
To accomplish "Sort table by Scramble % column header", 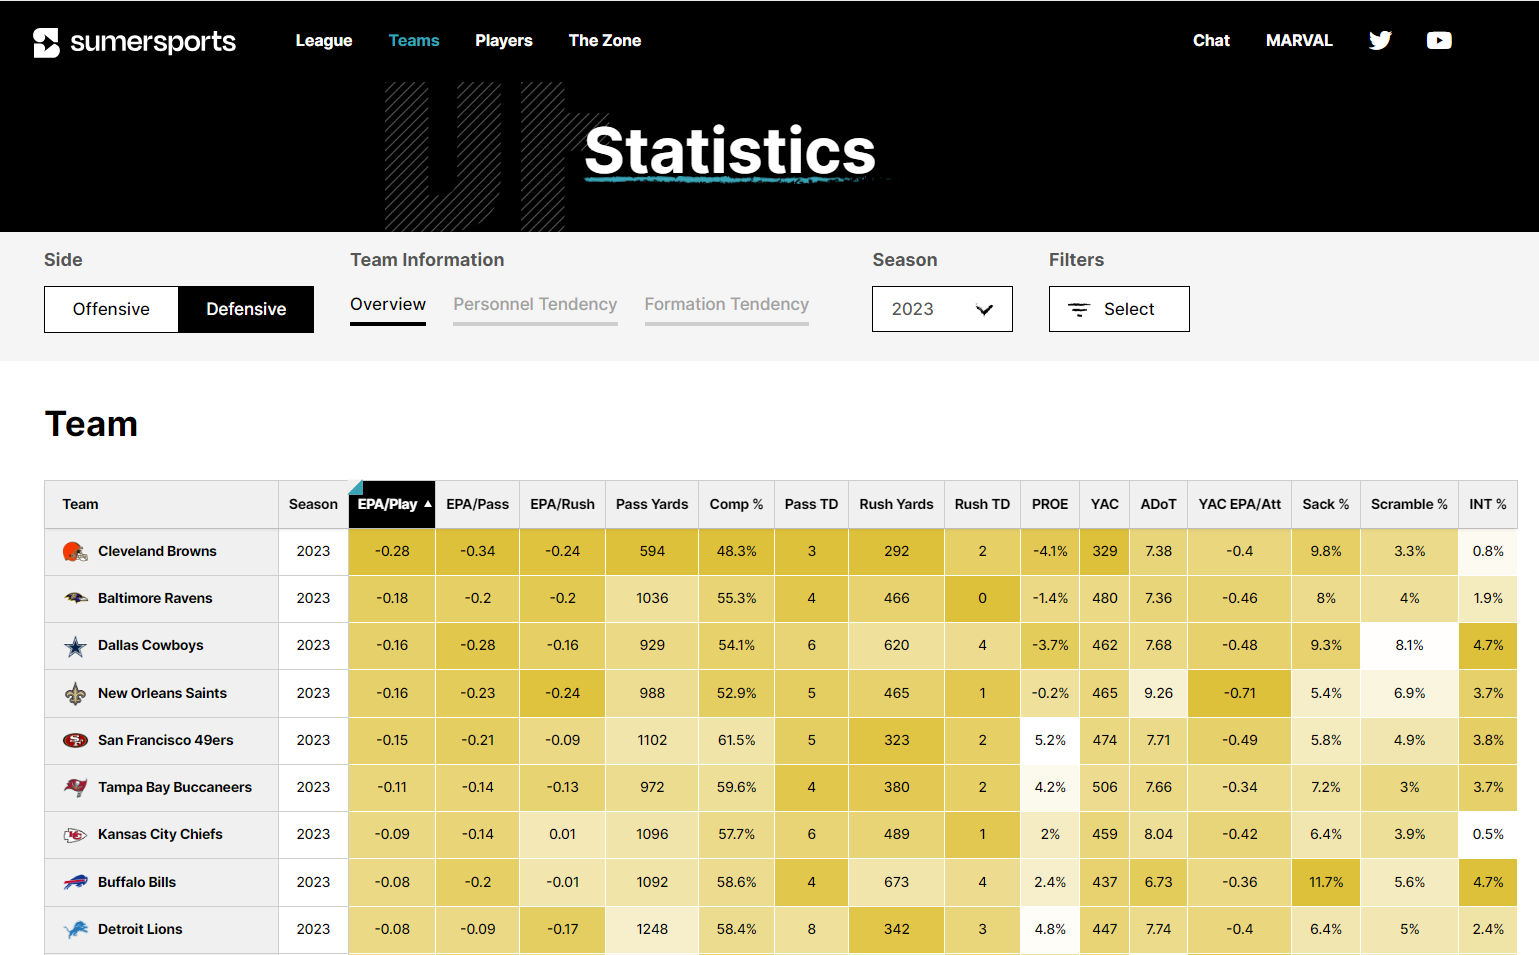I will pos(1409,504).
